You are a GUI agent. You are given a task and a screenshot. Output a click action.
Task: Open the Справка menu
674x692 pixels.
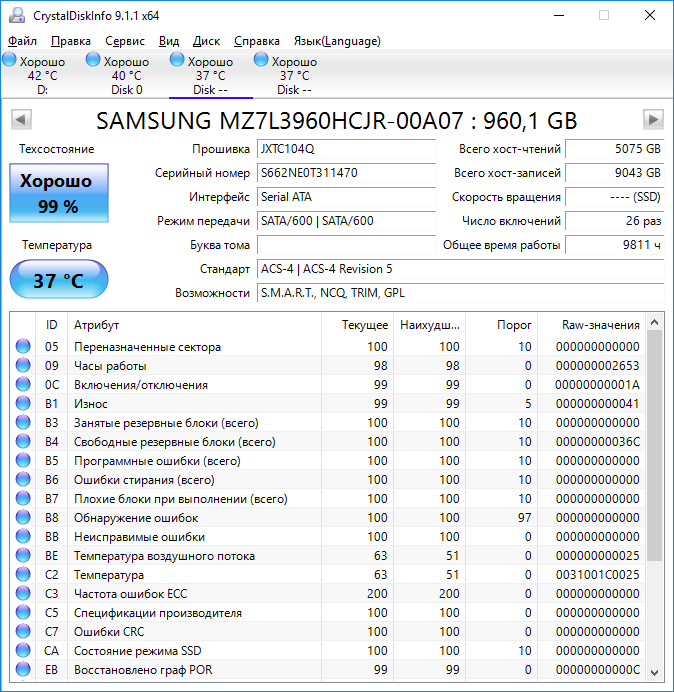256,41
